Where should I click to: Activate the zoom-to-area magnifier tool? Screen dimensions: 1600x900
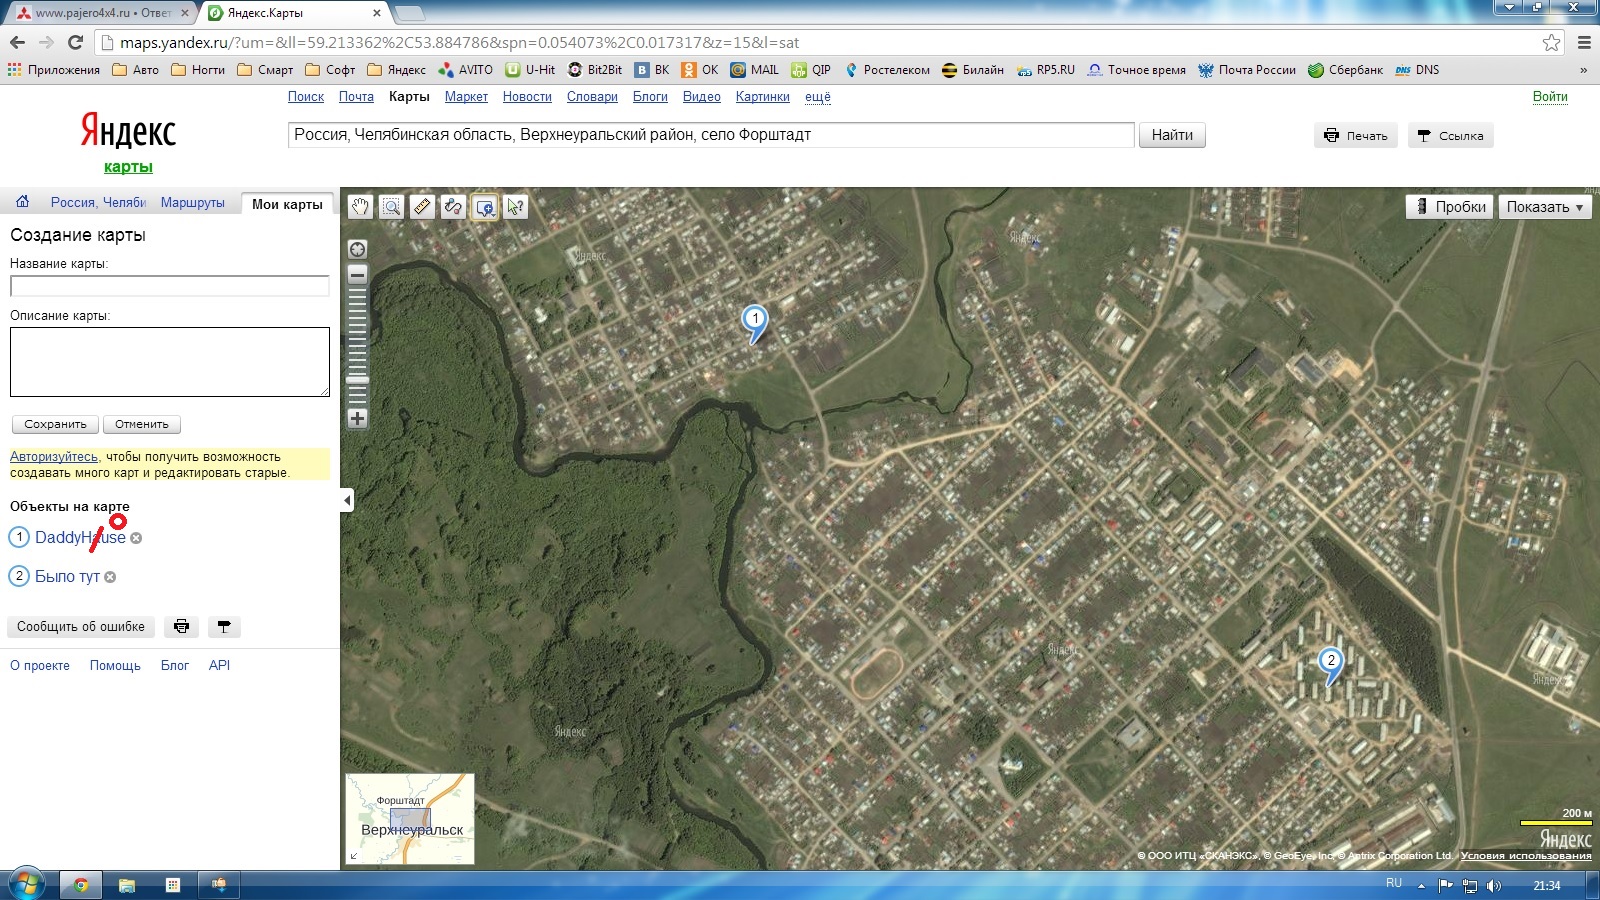391,207
